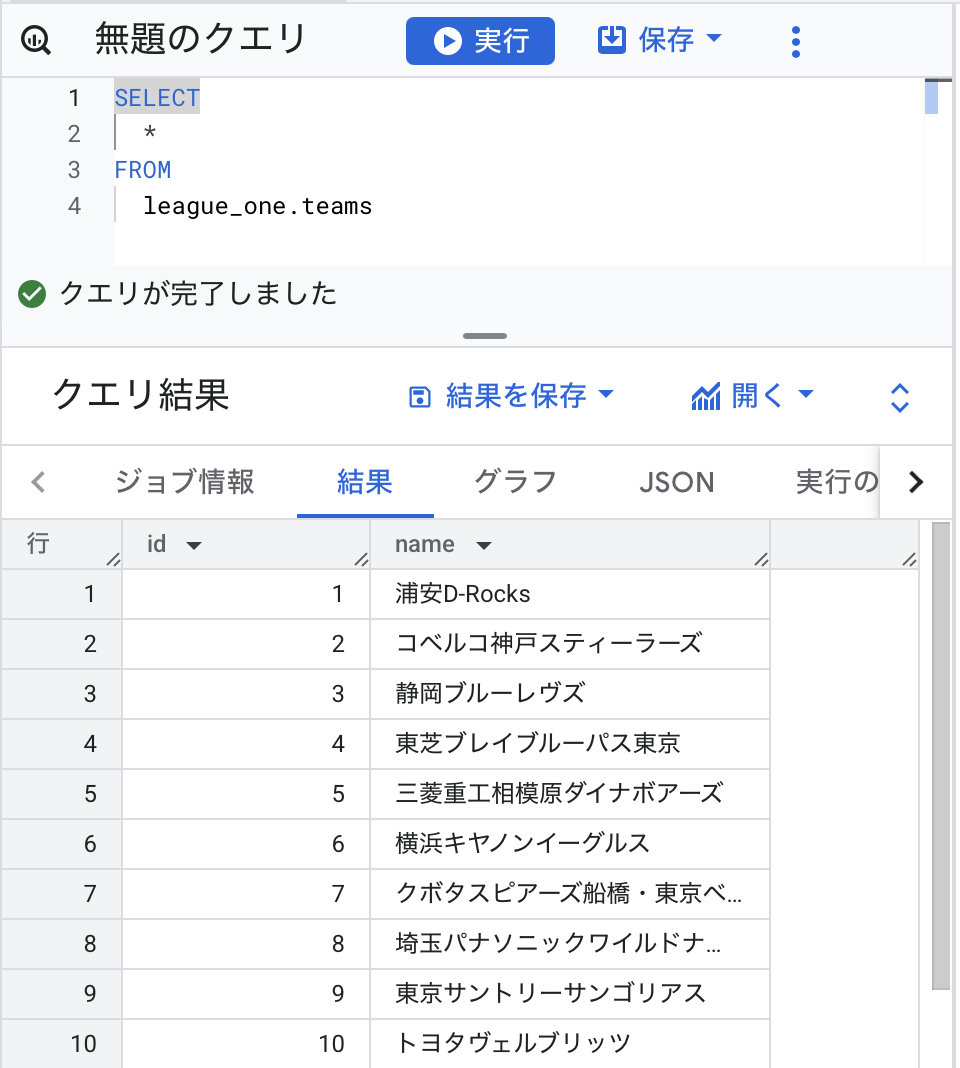Image resolution: width=960 pixels, height=1068 pixels.
Task: Click the results table vertical scrollbar
Action: [x=941, y=756]
